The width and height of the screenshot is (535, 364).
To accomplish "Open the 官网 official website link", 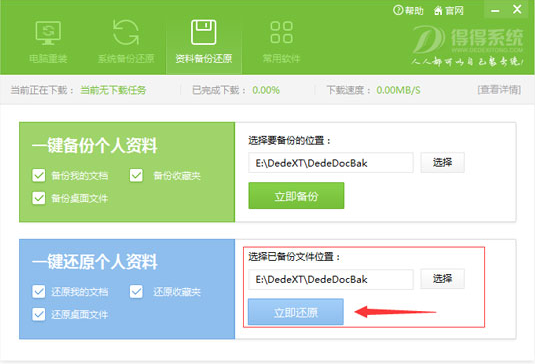I will (449, 11).
